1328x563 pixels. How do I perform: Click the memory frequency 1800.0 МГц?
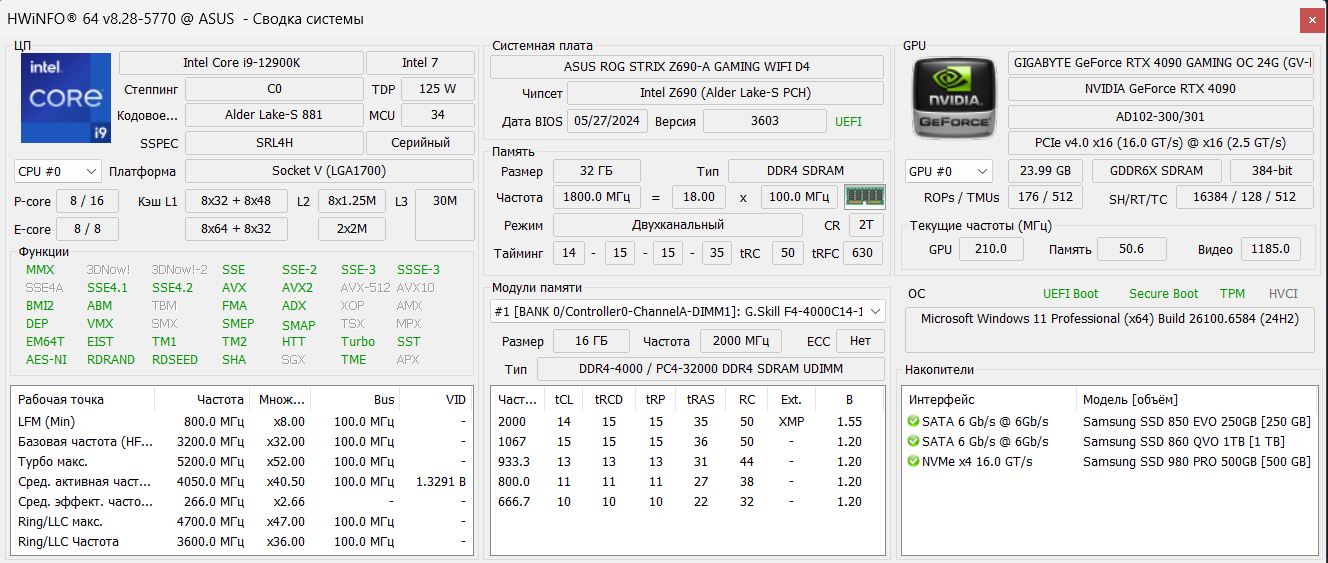tap(596, 197)
